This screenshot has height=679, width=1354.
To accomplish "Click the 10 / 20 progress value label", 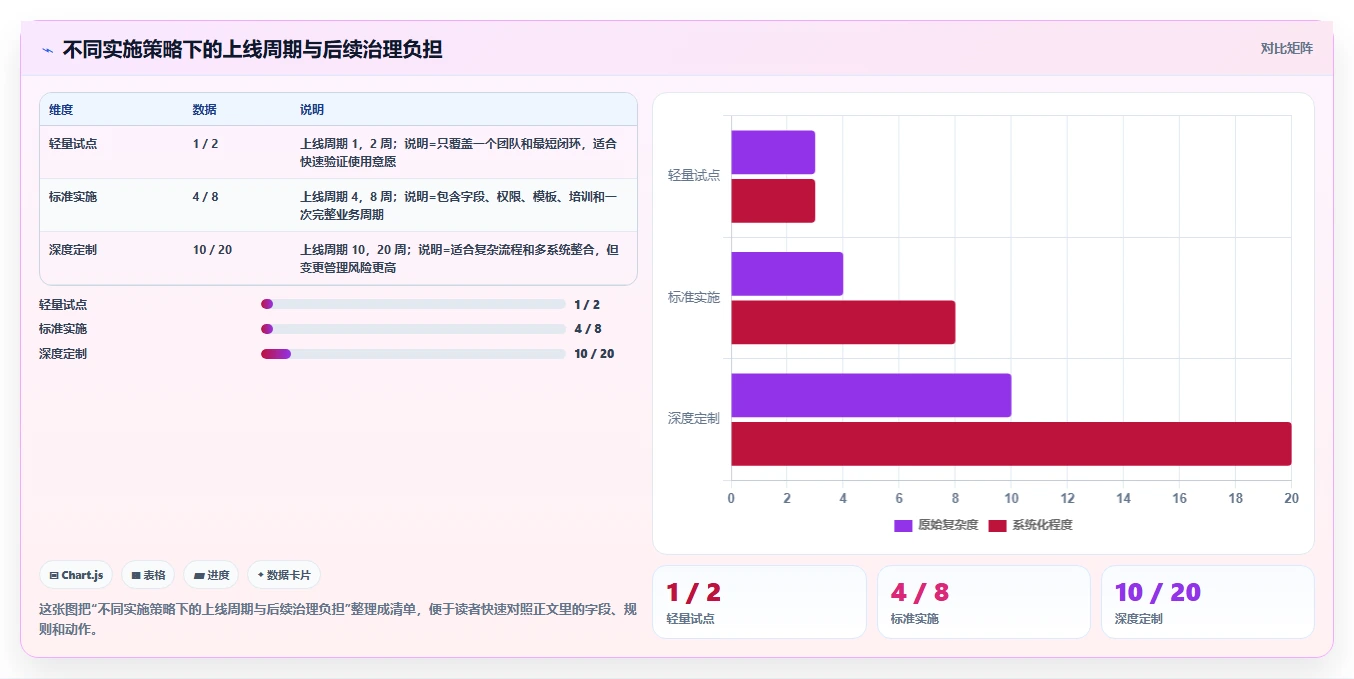I will click(594, 354).
